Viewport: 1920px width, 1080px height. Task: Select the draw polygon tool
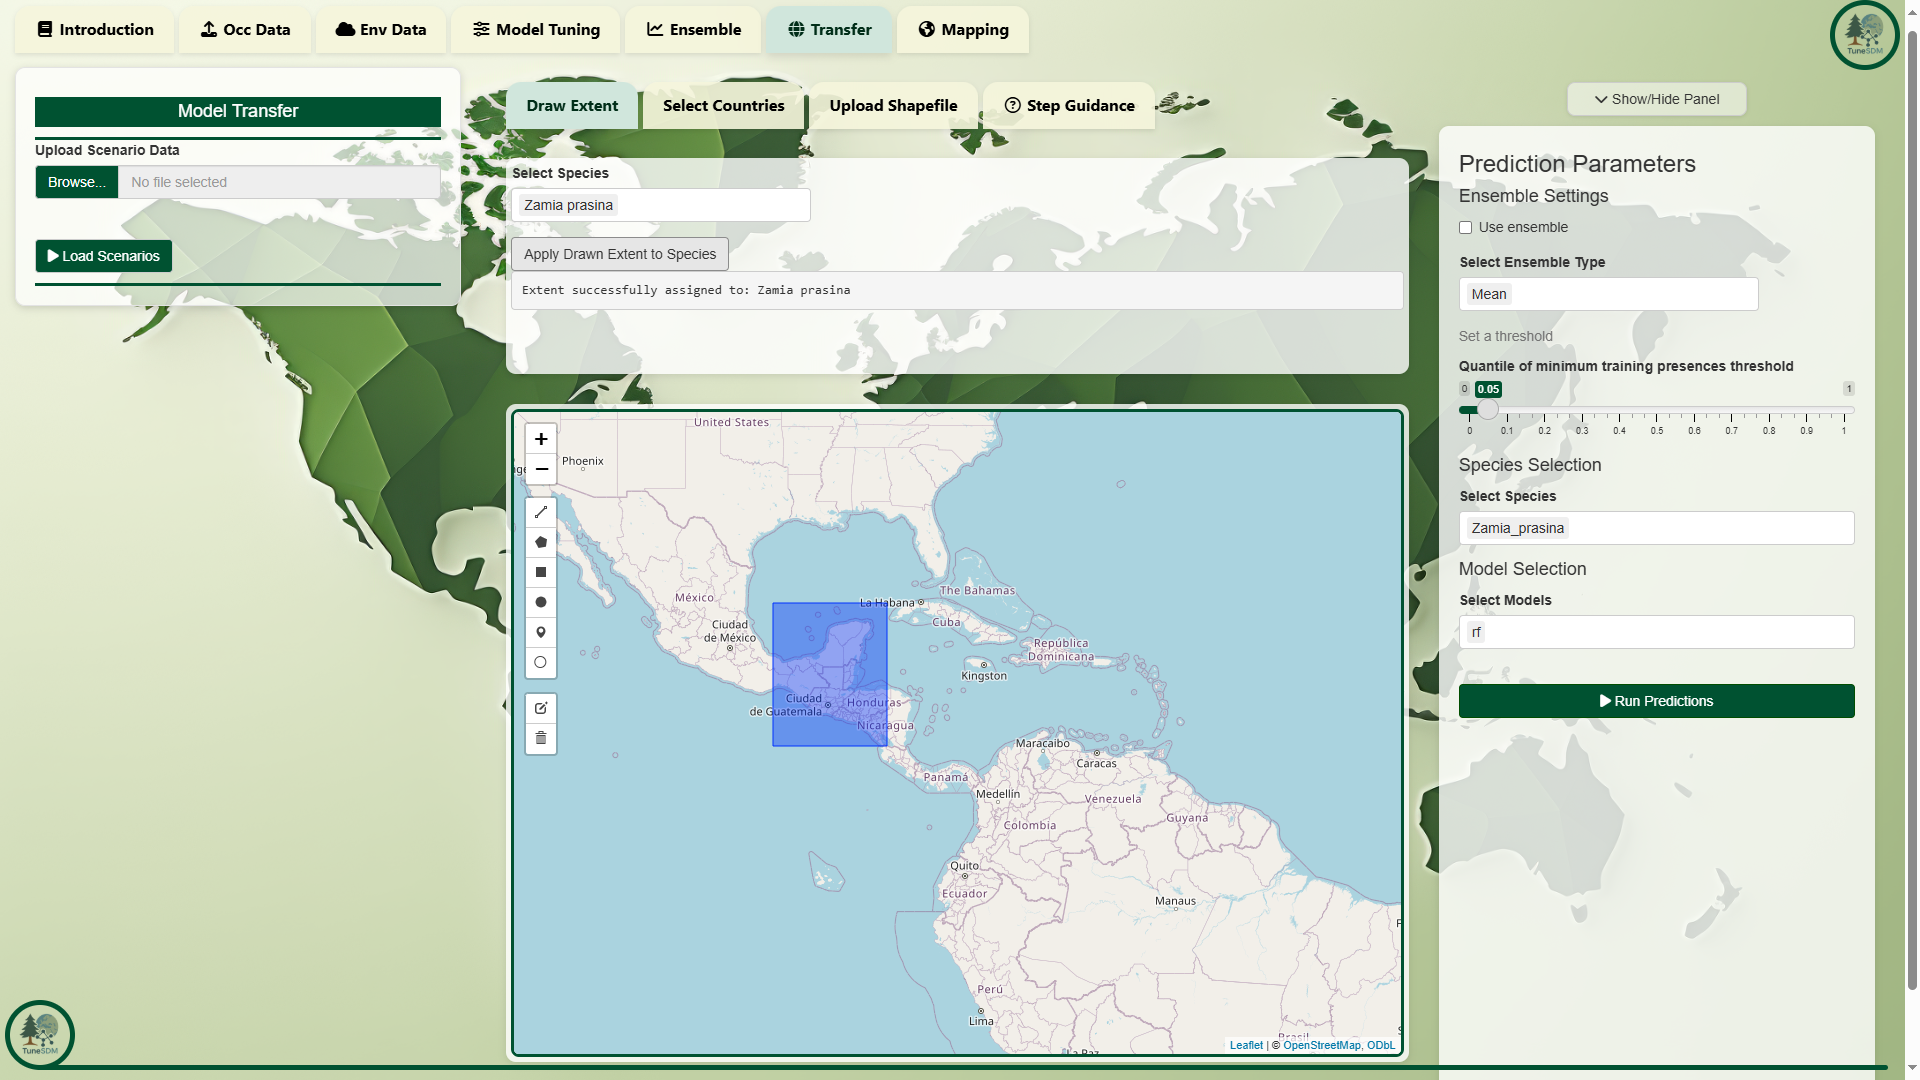[x=541, y=542]
